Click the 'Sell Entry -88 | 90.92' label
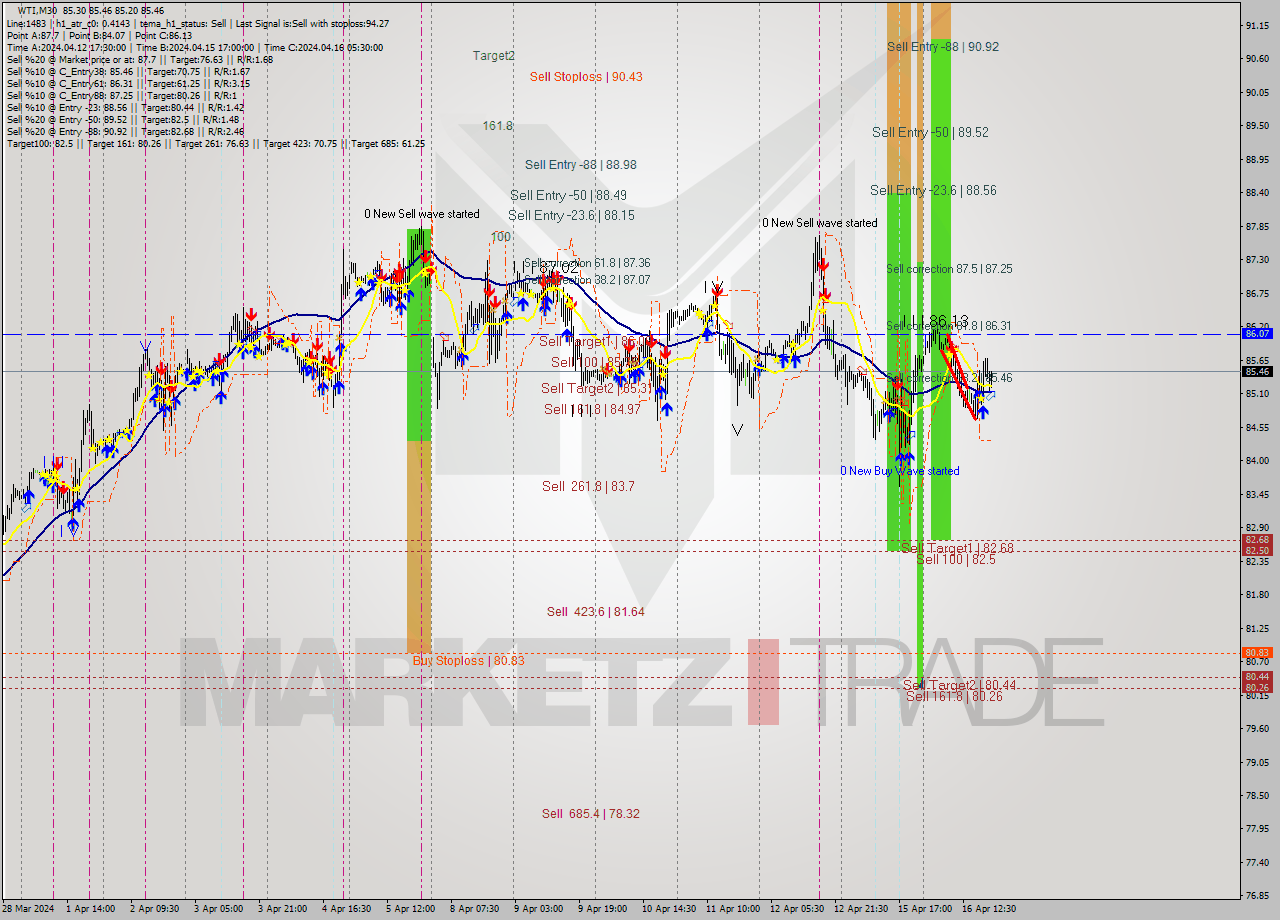 point(943,47)
